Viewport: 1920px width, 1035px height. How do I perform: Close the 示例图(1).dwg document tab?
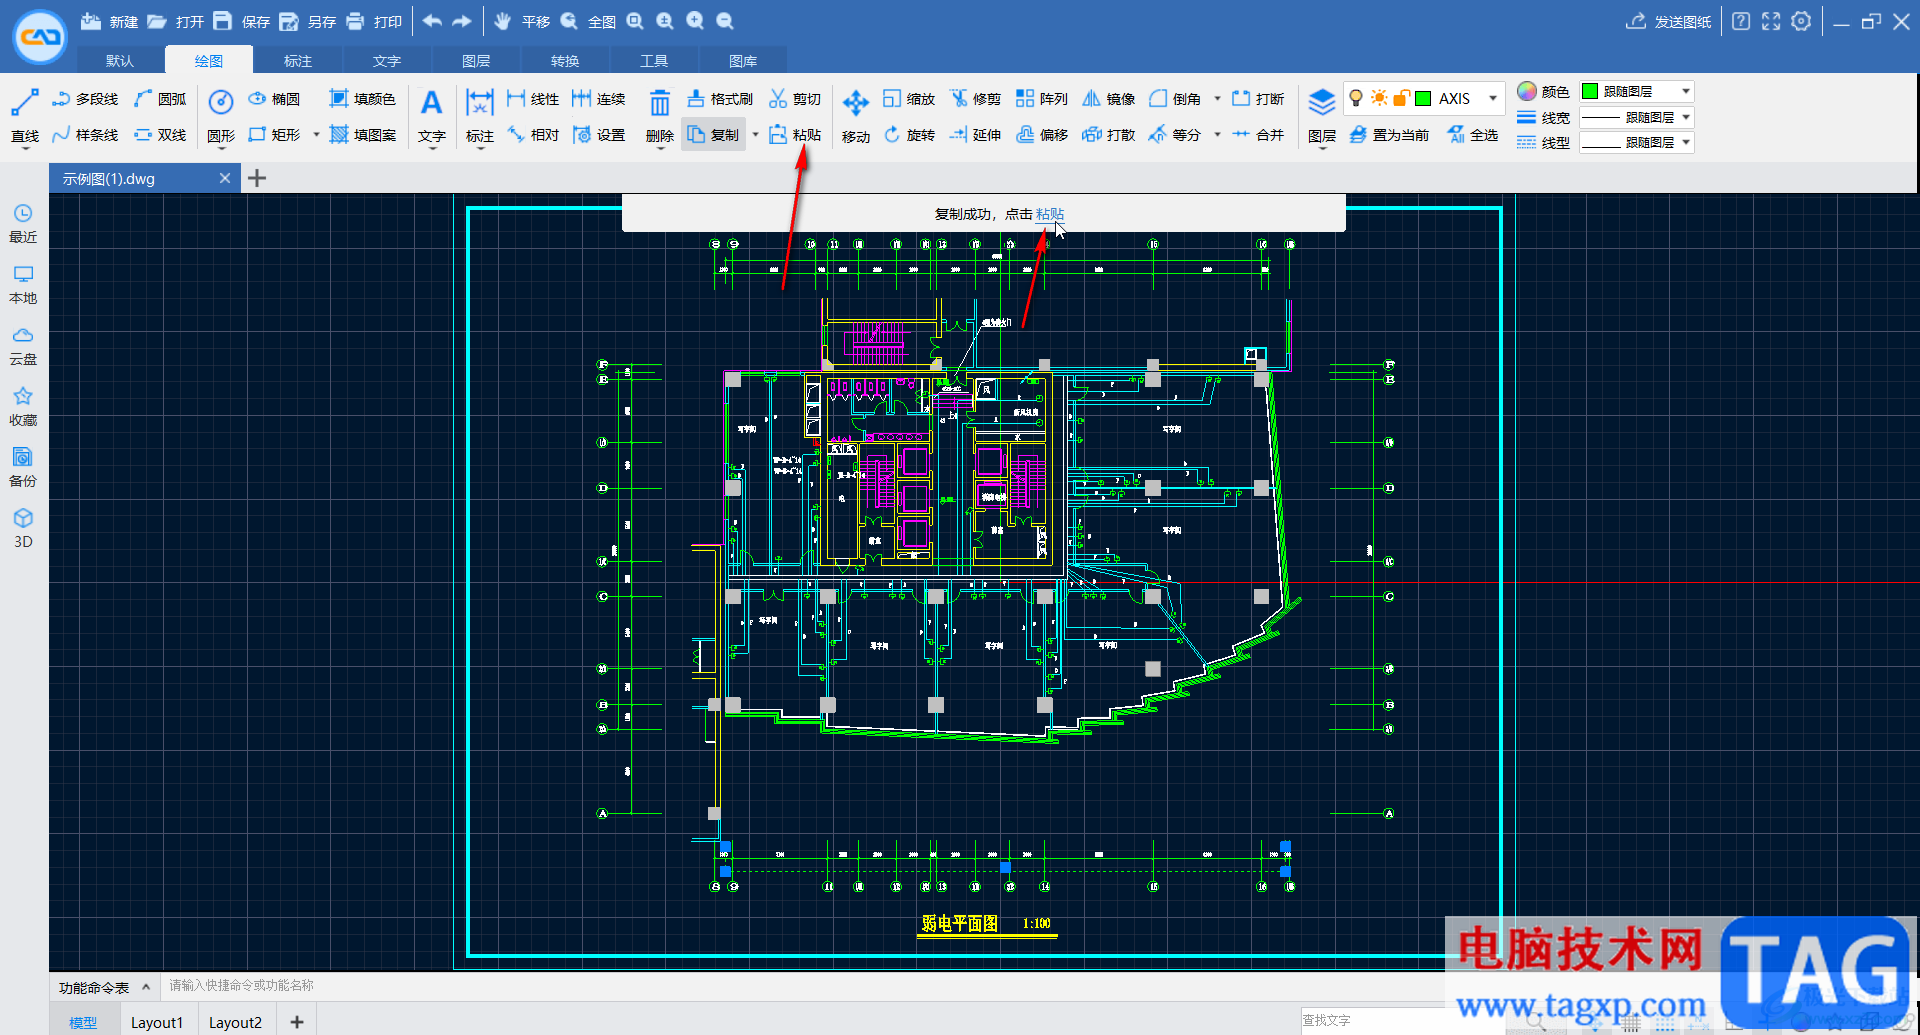coord(225,178)
